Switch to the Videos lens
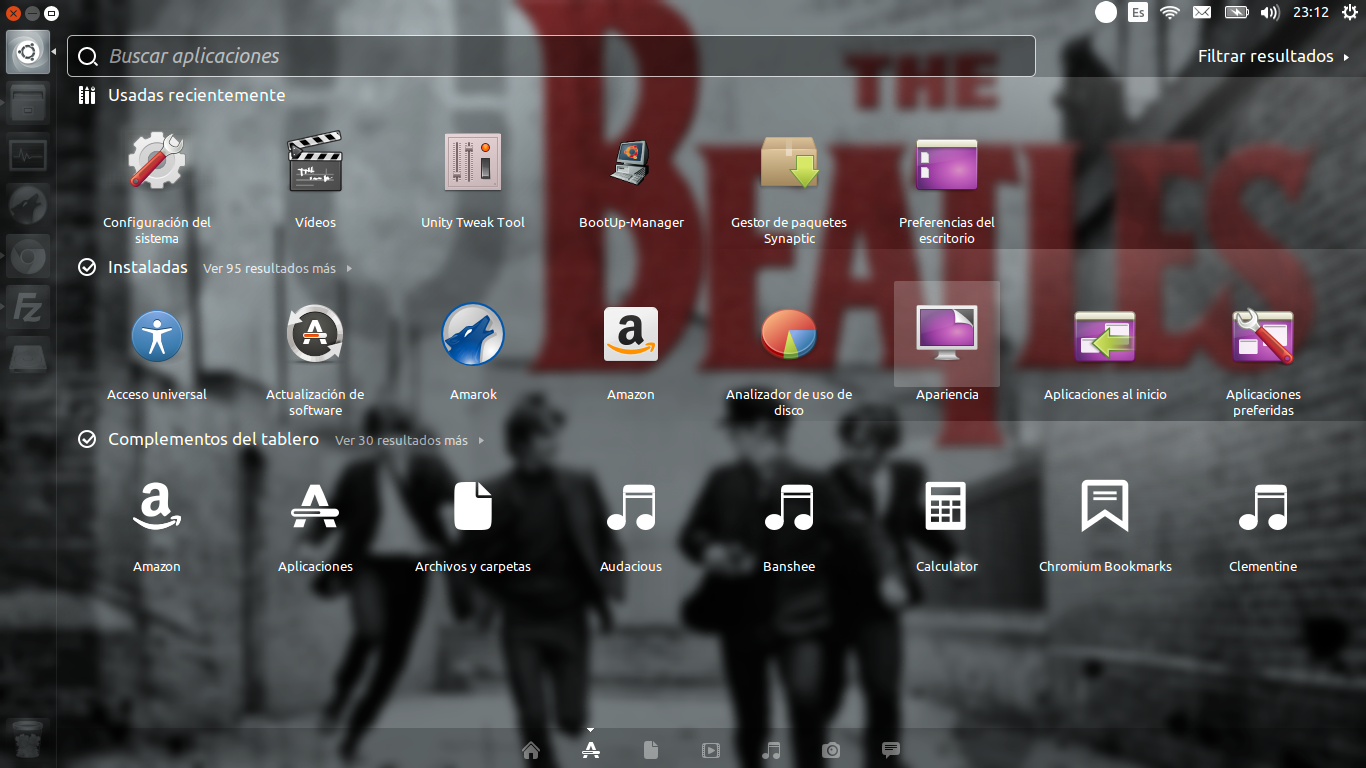The width and height of the screenshot is (1366, 768). 710,750
